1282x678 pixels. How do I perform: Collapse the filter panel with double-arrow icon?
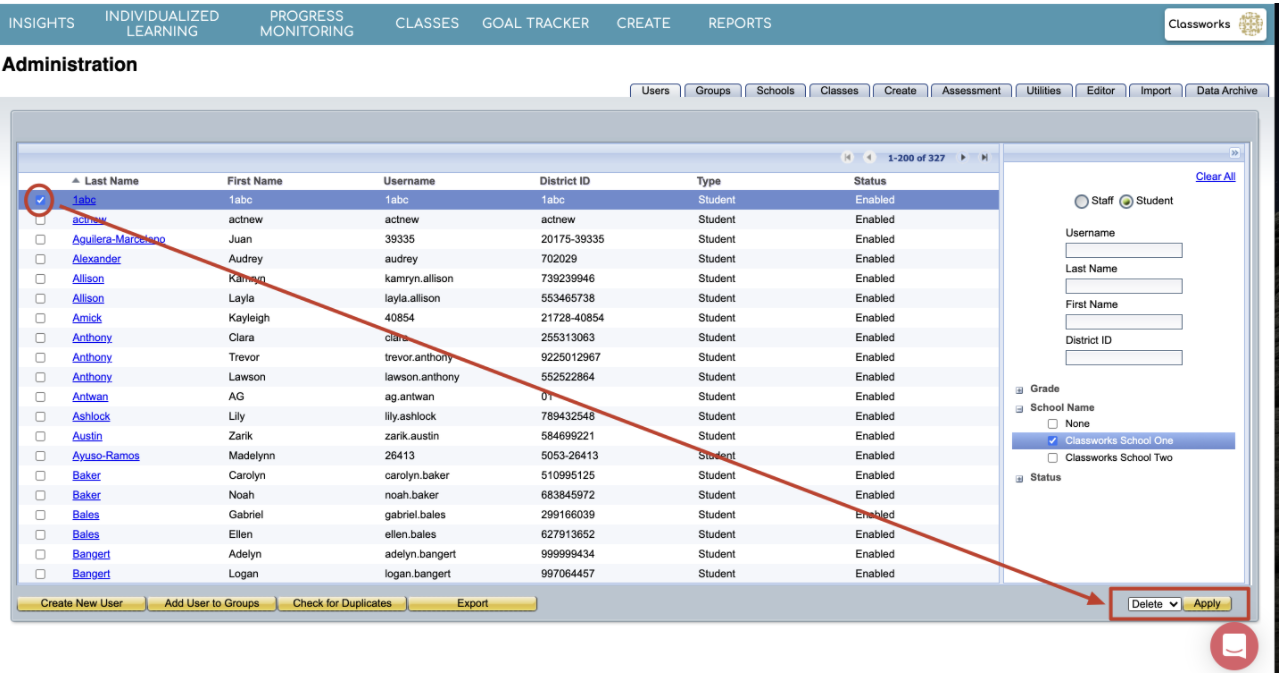1234,153
